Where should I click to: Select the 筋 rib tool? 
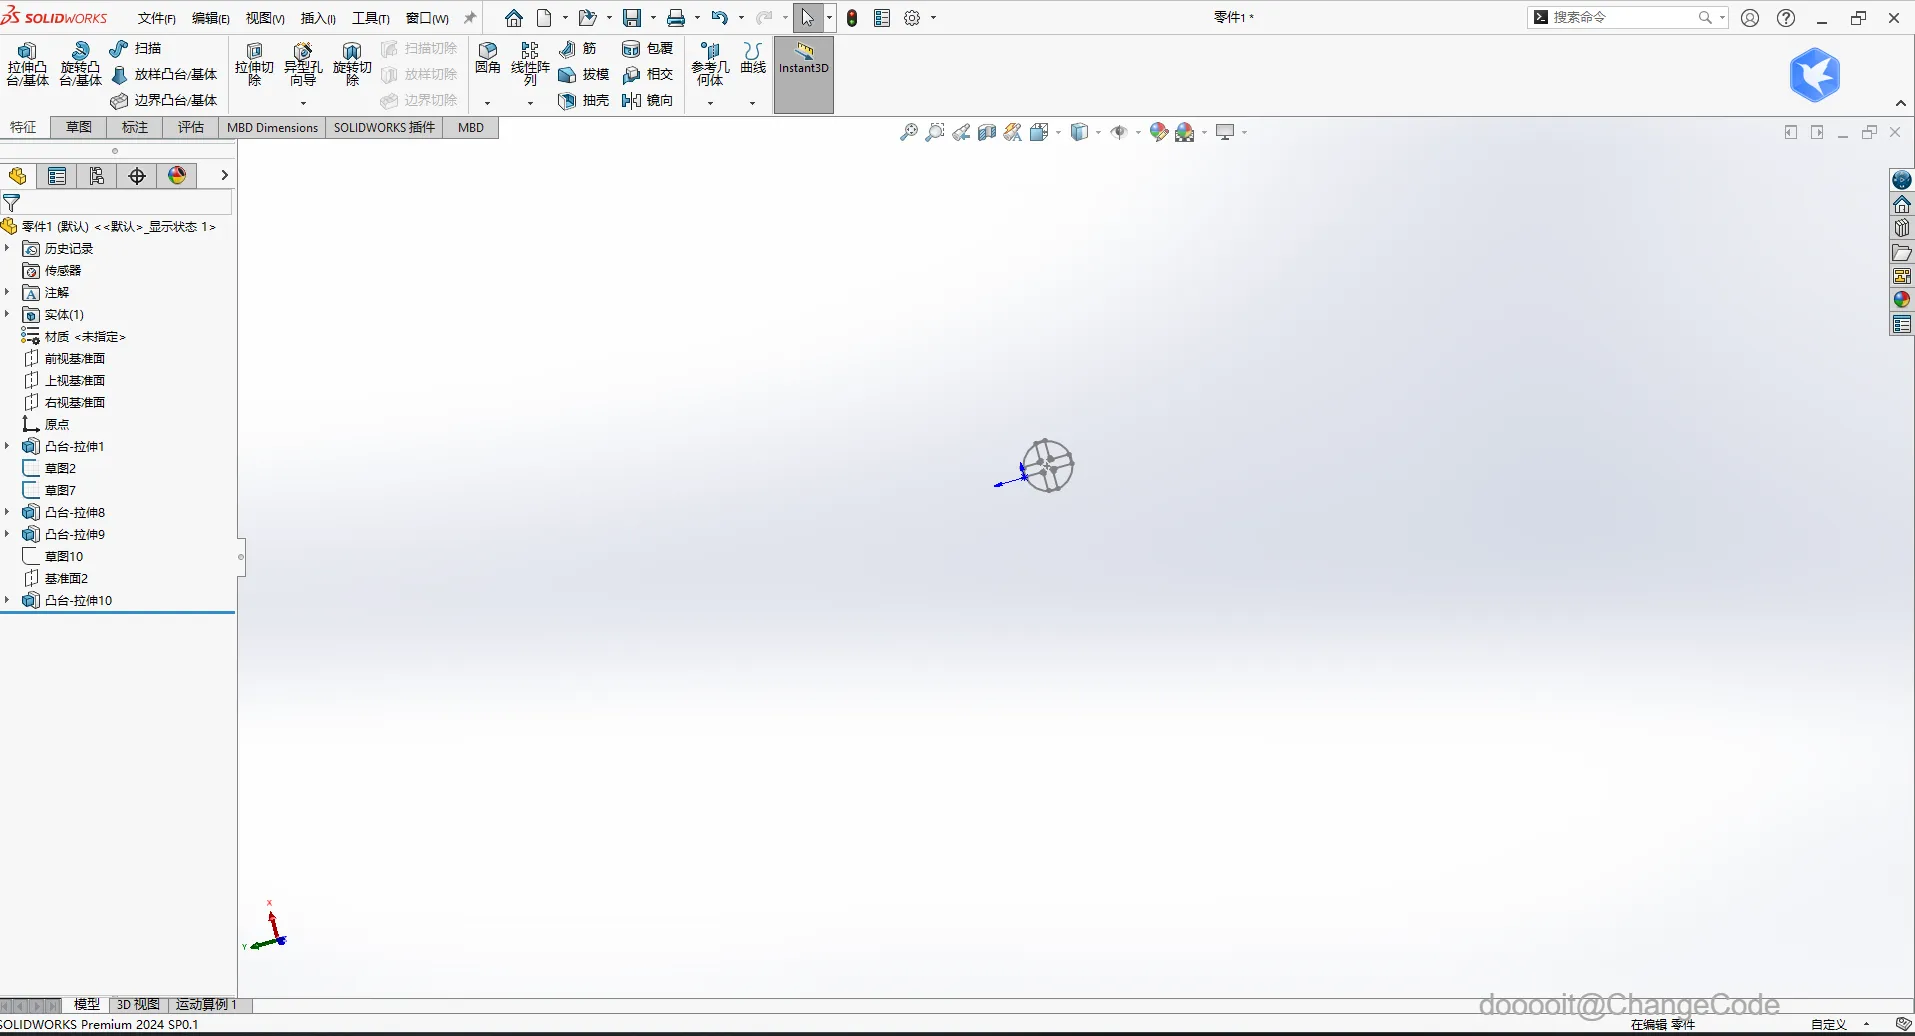click(x=578, y=48)
